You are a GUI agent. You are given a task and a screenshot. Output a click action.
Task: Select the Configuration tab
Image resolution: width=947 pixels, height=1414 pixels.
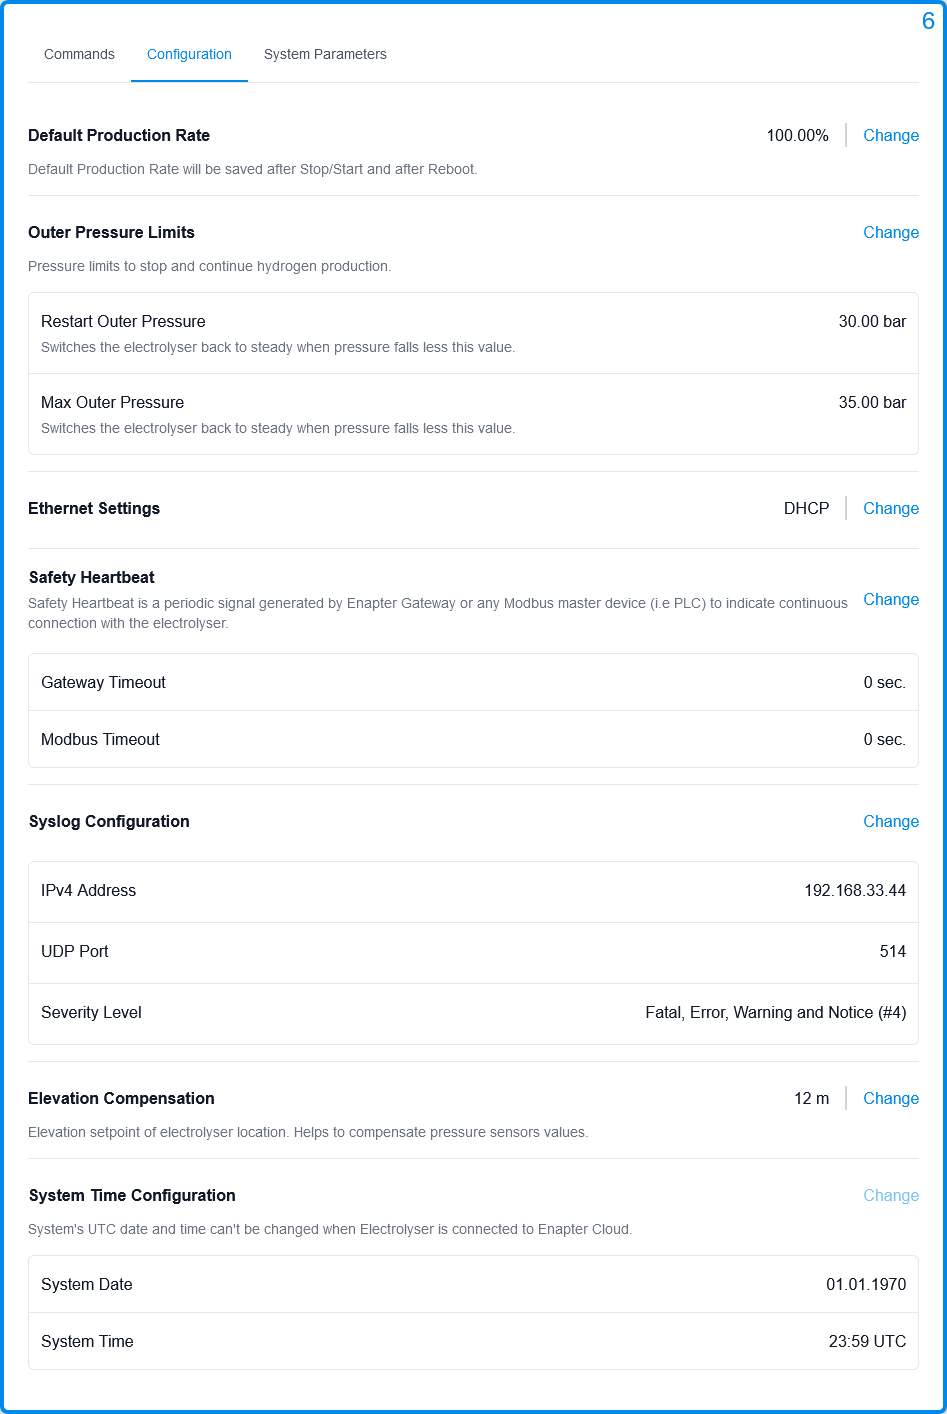coord(189,54)
